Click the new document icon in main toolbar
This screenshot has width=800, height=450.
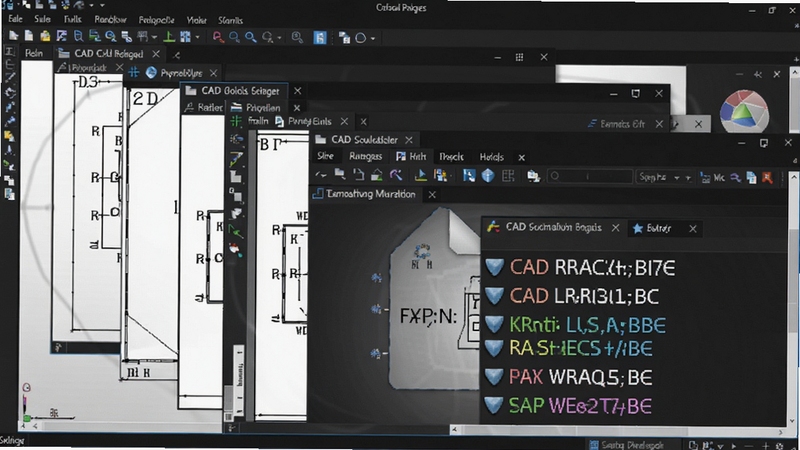29,36
